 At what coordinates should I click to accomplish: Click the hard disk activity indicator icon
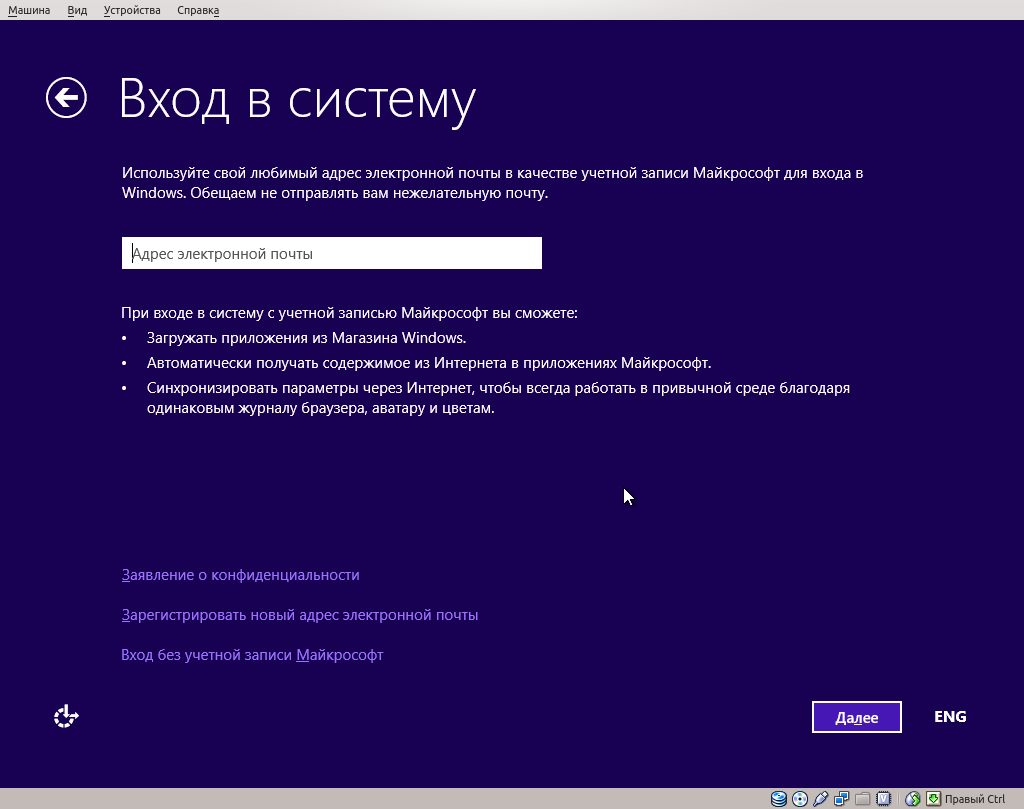(778, 796)
